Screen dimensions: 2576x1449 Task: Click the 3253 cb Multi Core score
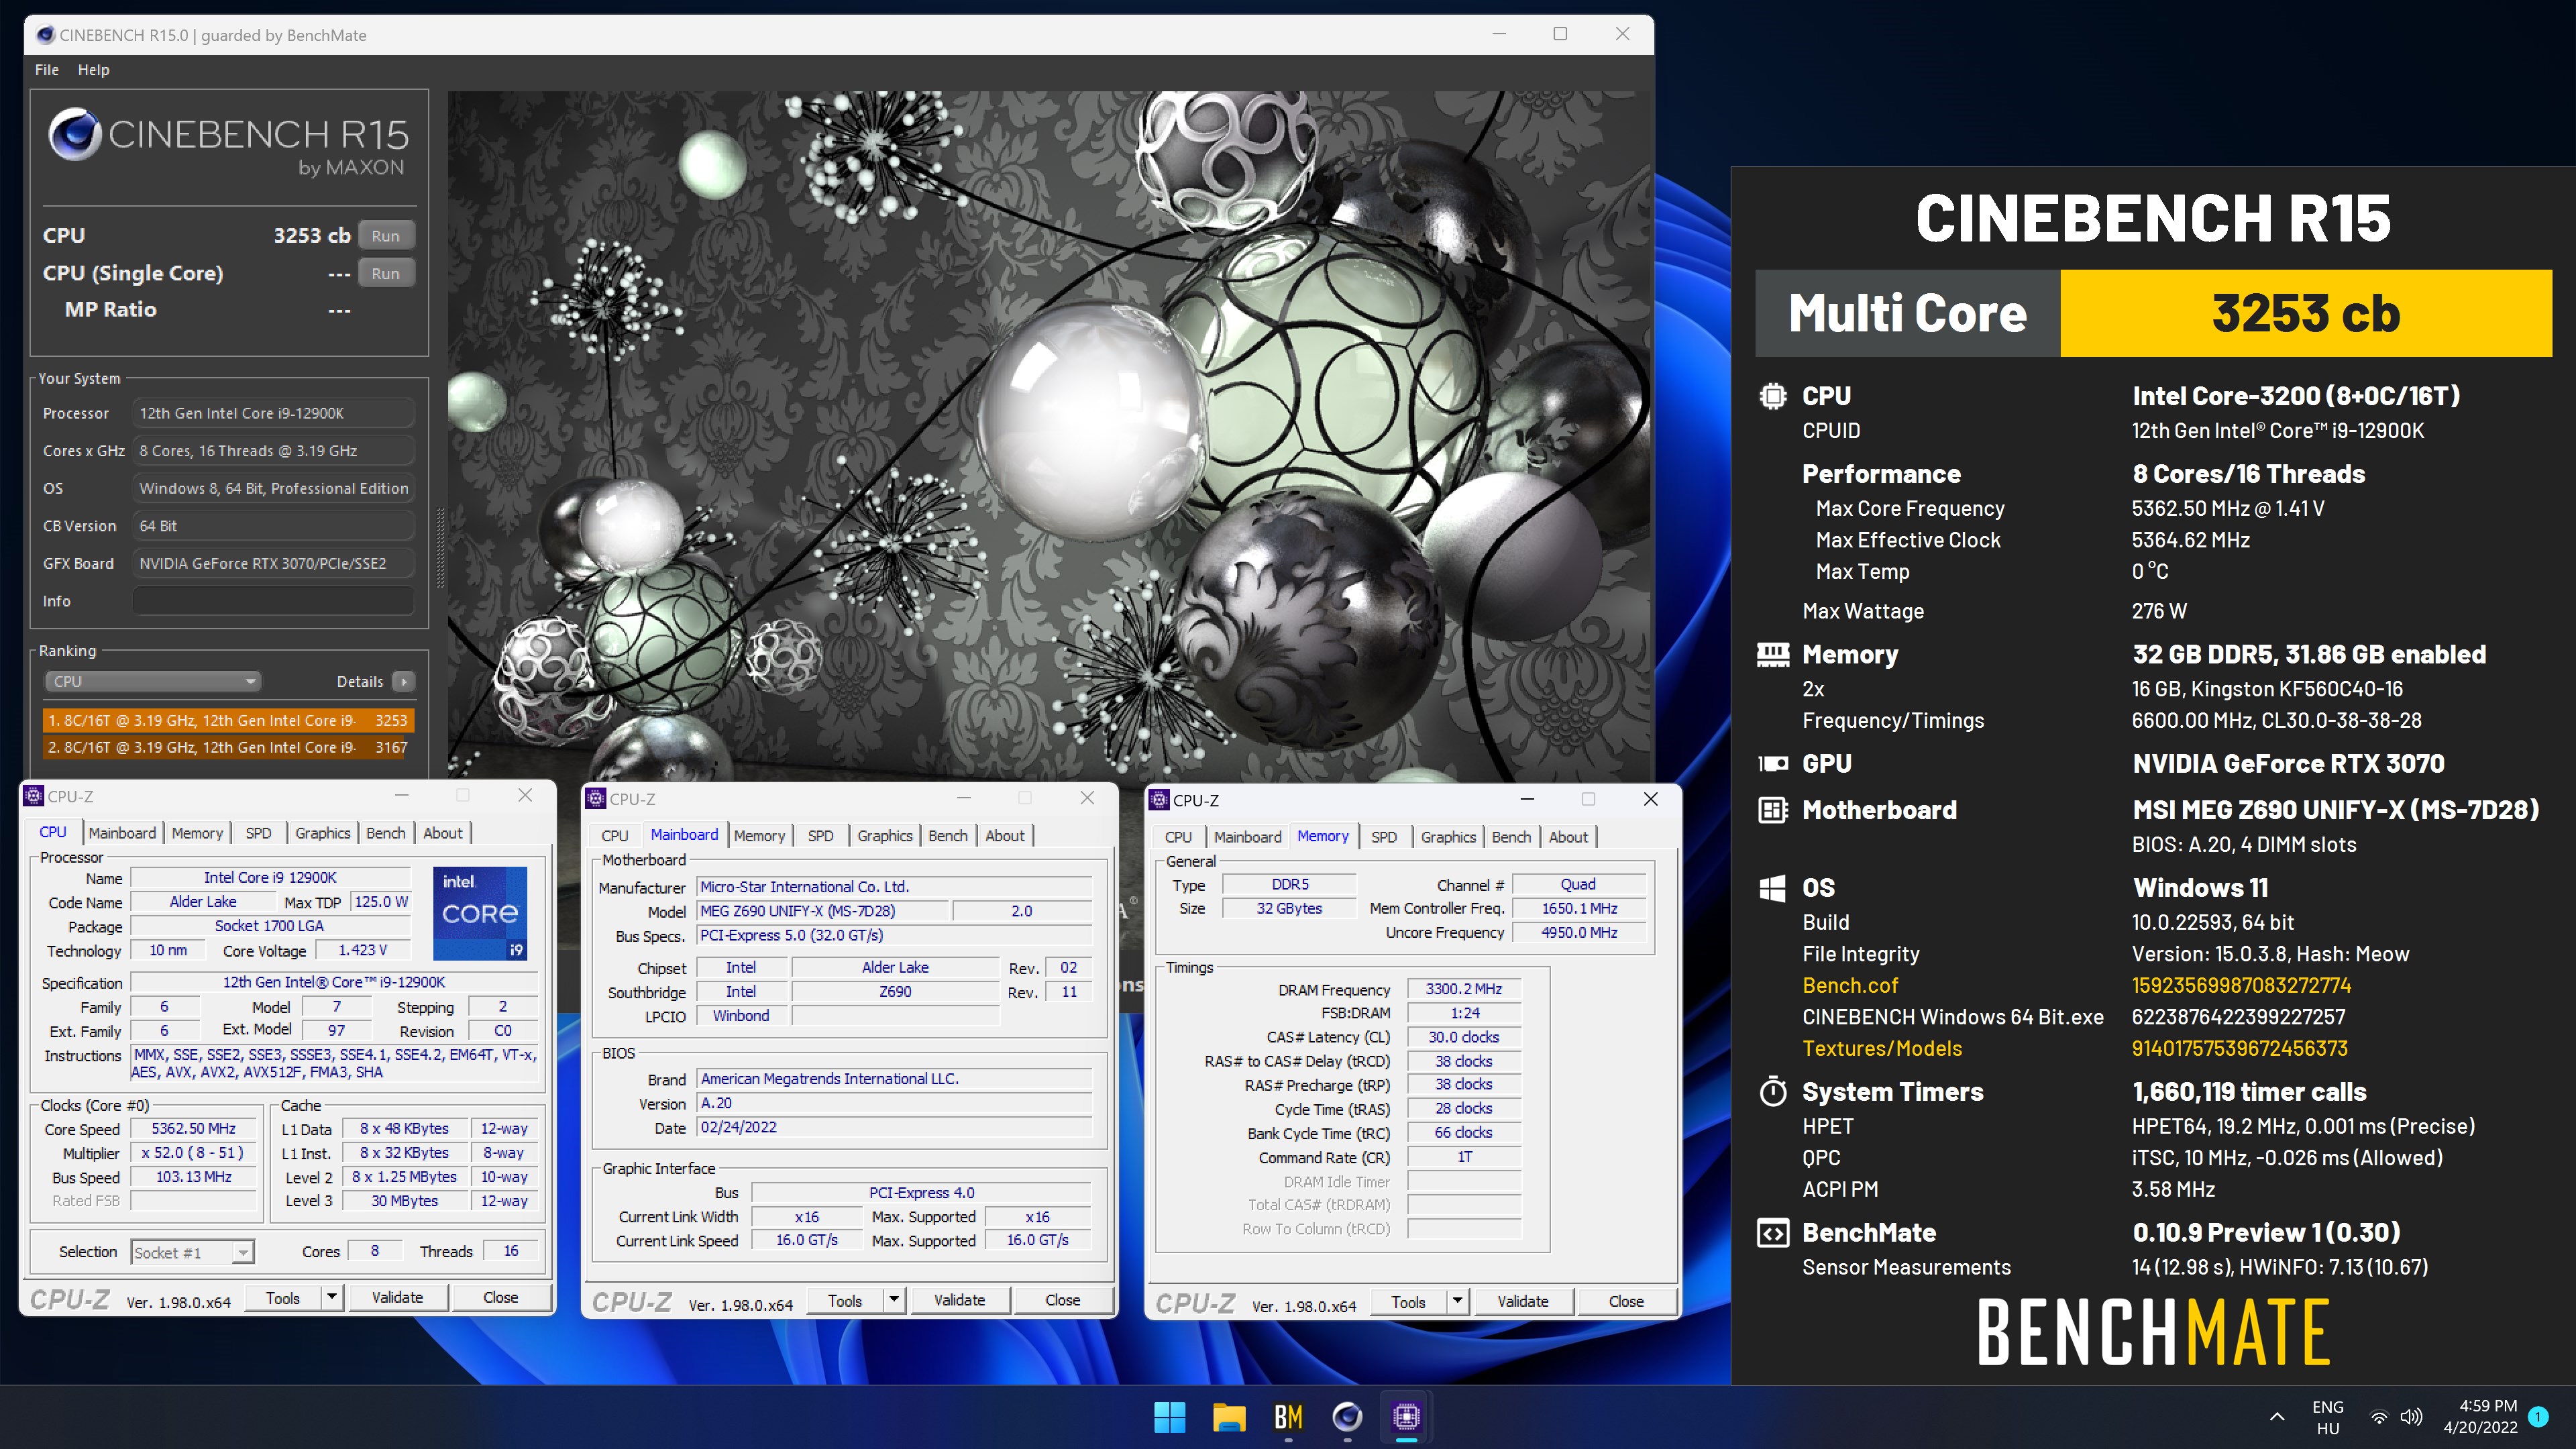click(2305, 313)
